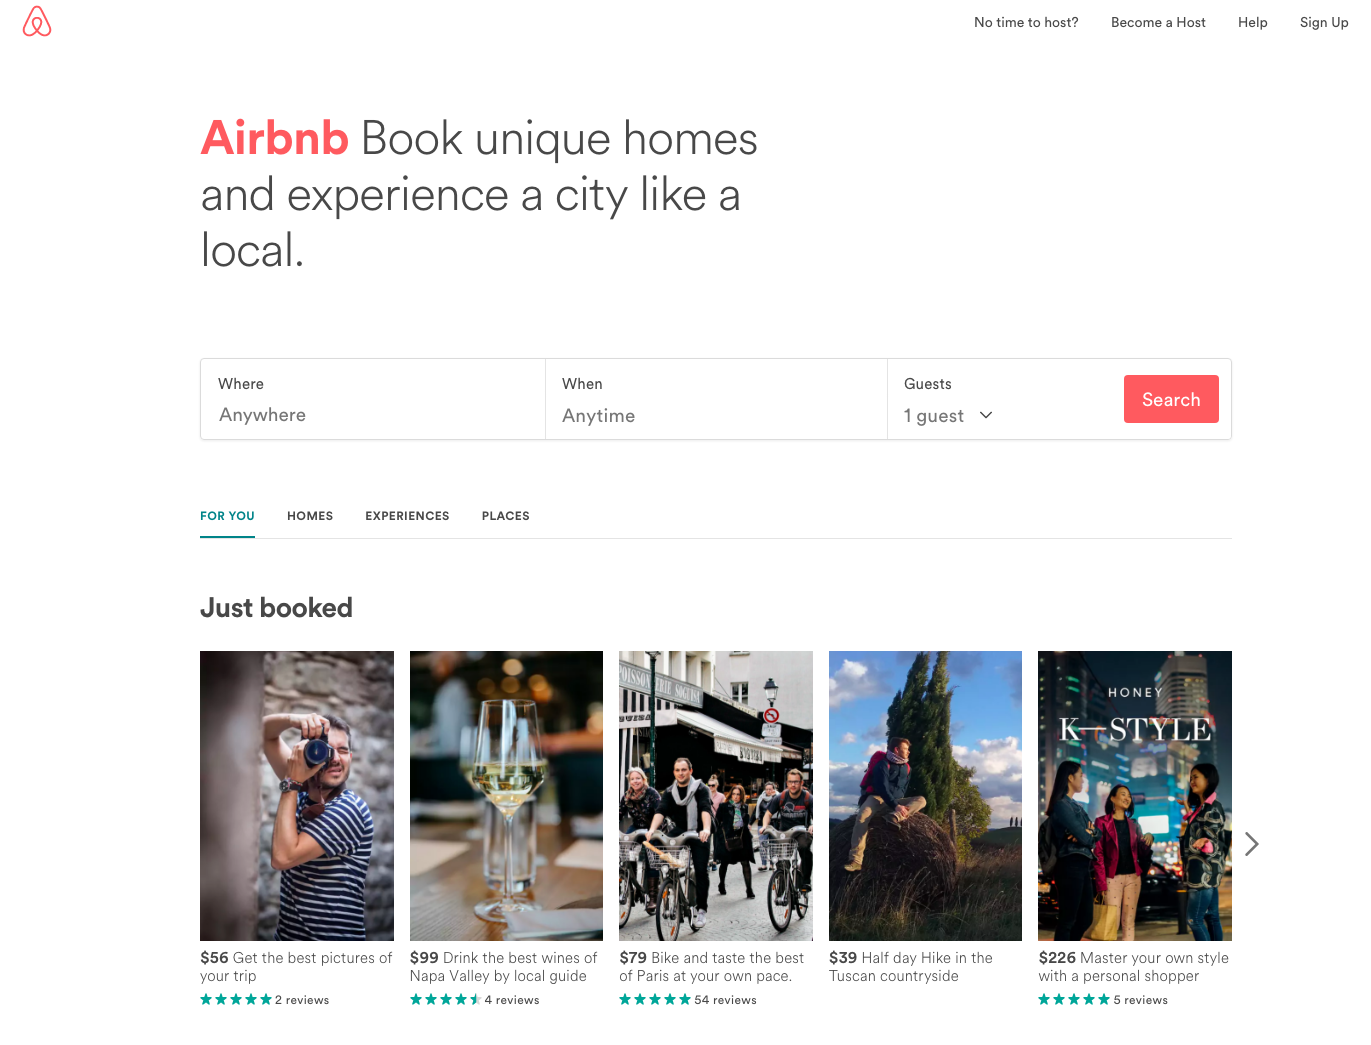Click the Airbnb logo icon

[x=37, y=22]
